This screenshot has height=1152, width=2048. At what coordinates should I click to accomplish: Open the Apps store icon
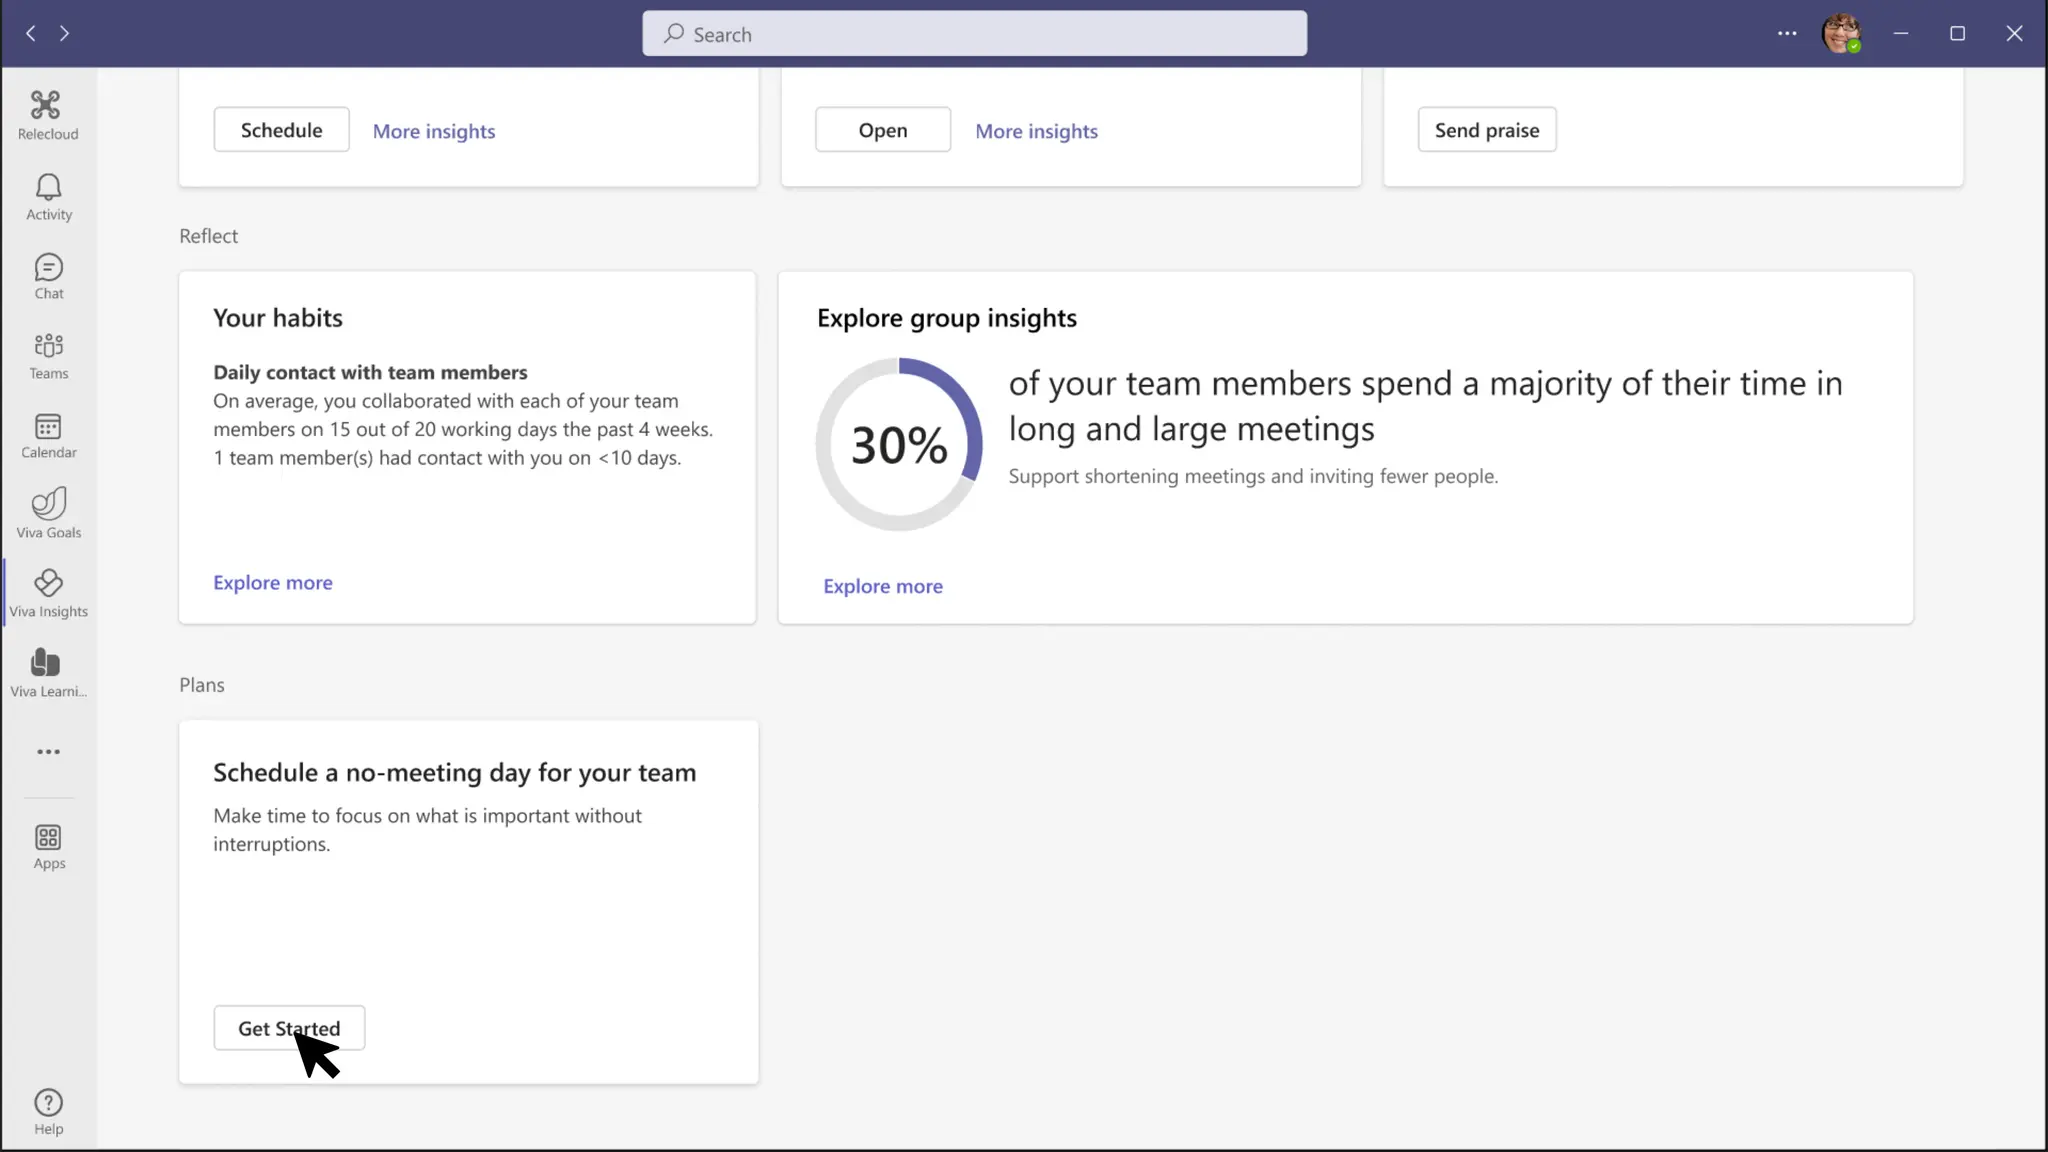click(48, 846)
